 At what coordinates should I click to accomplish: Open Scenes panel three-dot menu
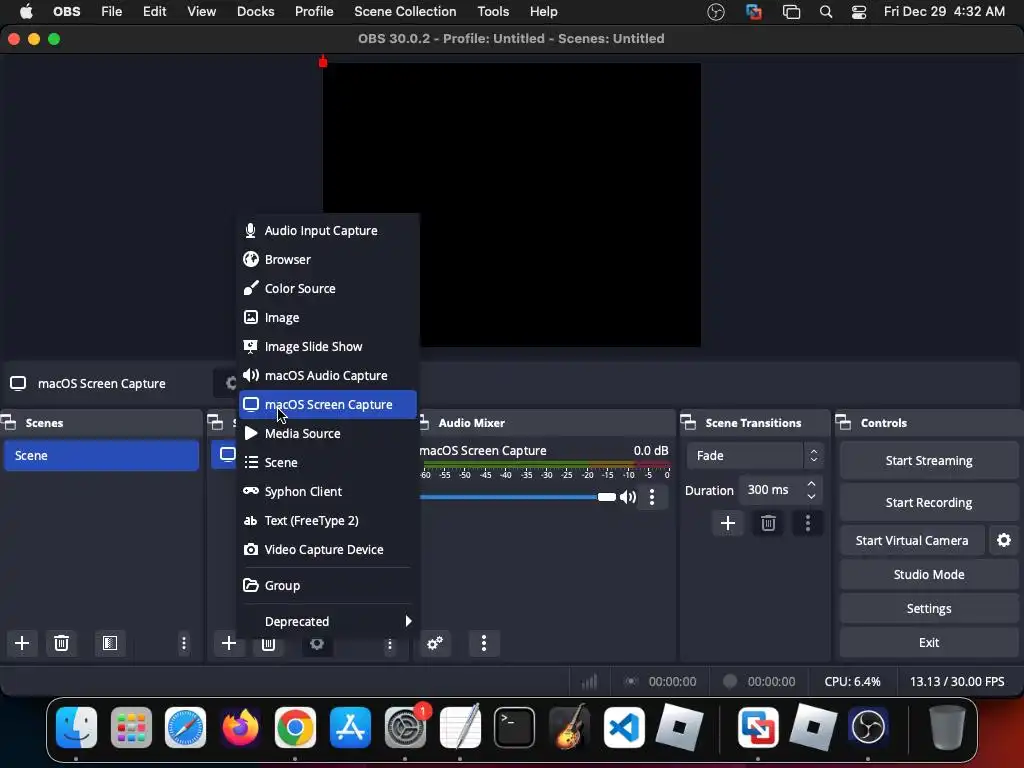coord(184,643)
